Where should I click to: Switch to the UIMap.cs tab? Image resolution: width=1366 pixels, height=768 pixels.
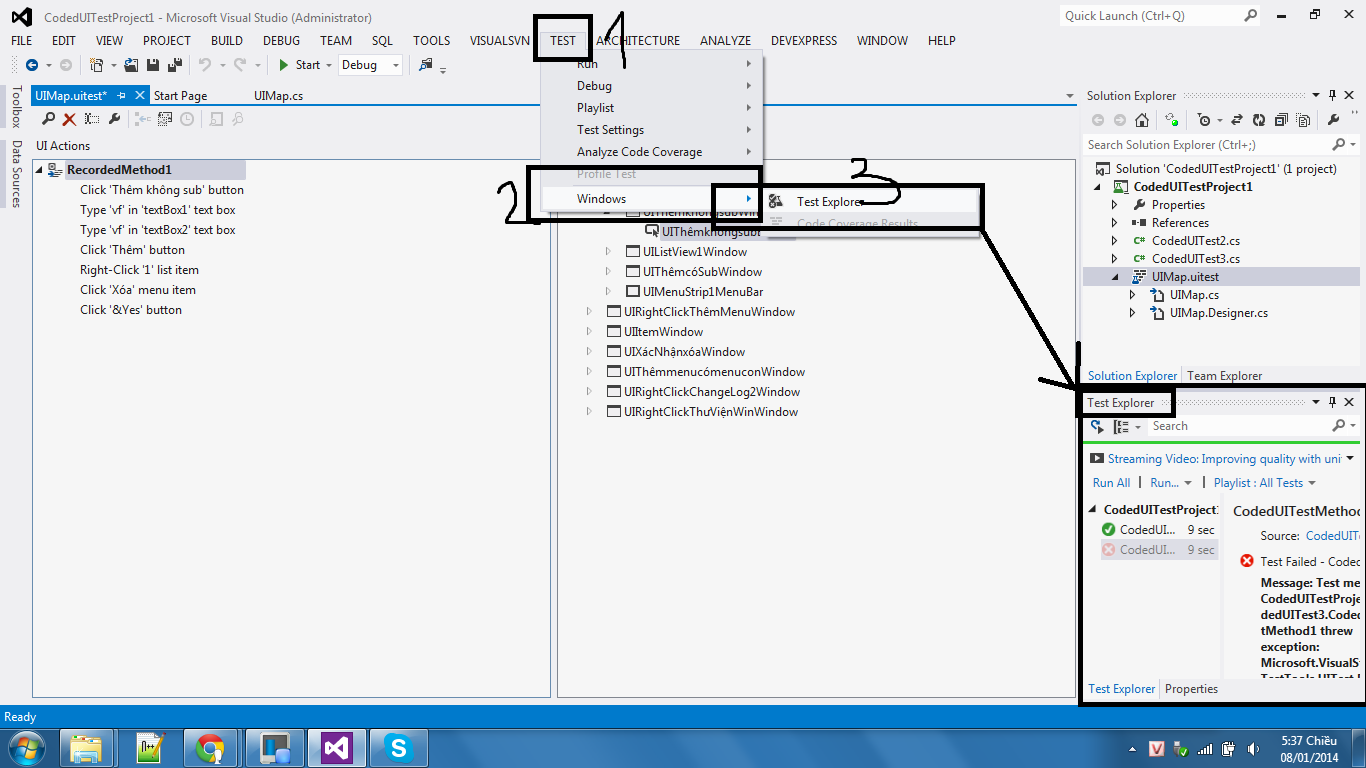(x=278, y=96)
